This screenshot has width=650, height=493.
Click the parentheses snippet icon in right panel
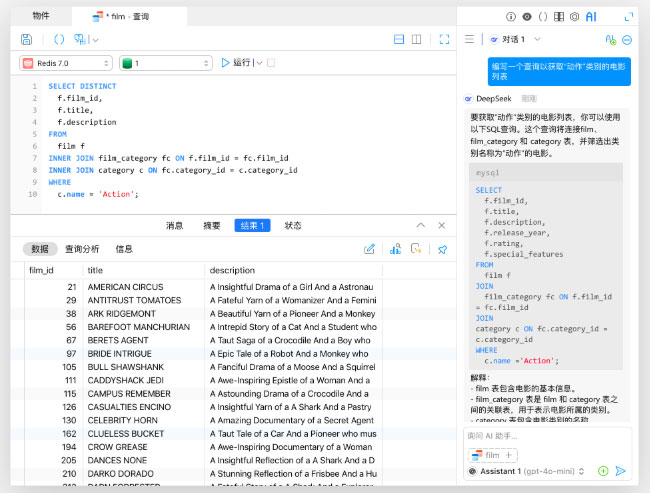[x=543, y=17]
